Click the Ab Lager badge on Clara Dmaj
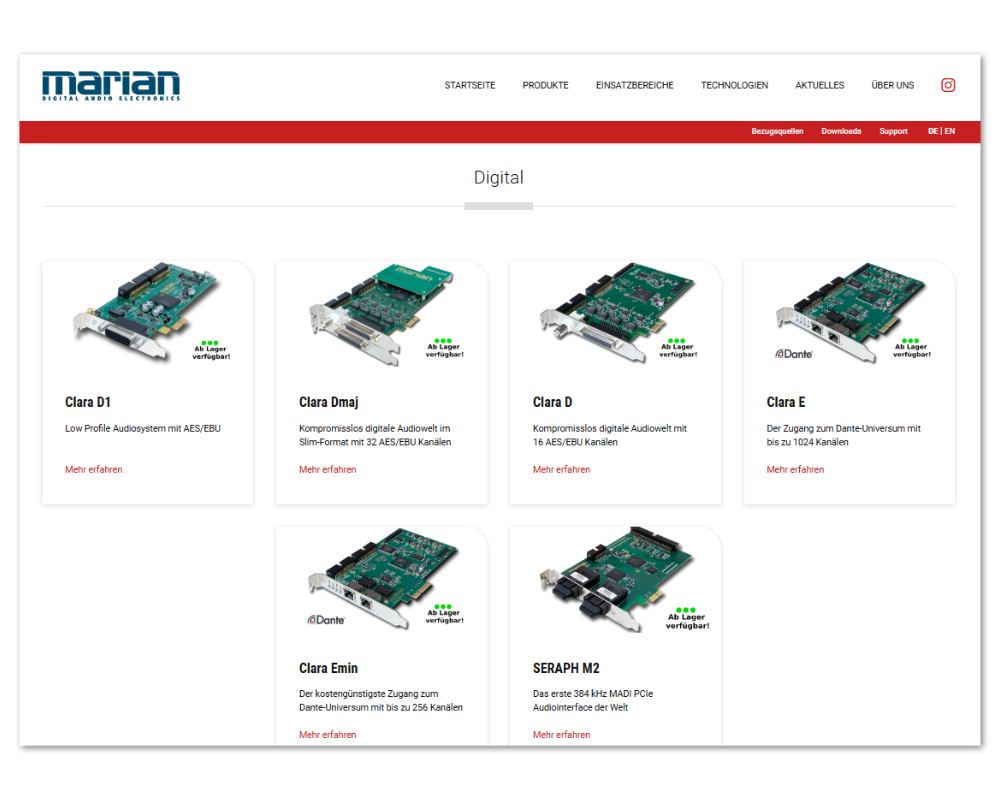 point(445,348)
